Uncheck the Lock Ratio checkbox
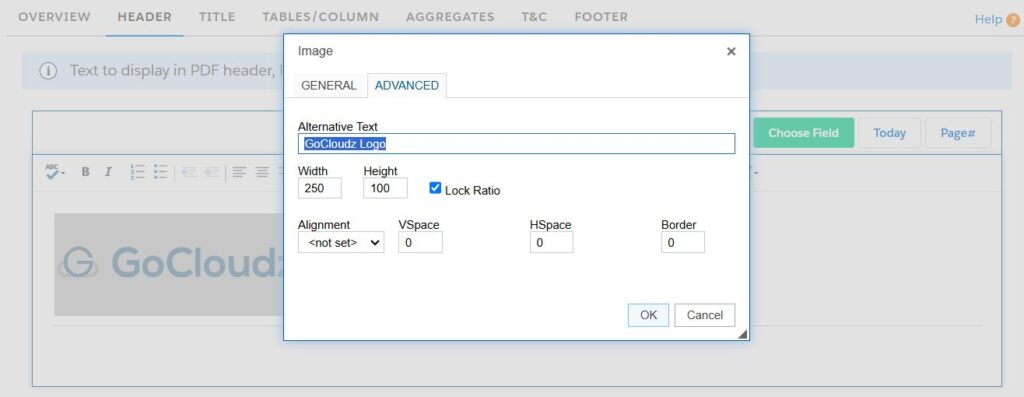 click(435, 188)
